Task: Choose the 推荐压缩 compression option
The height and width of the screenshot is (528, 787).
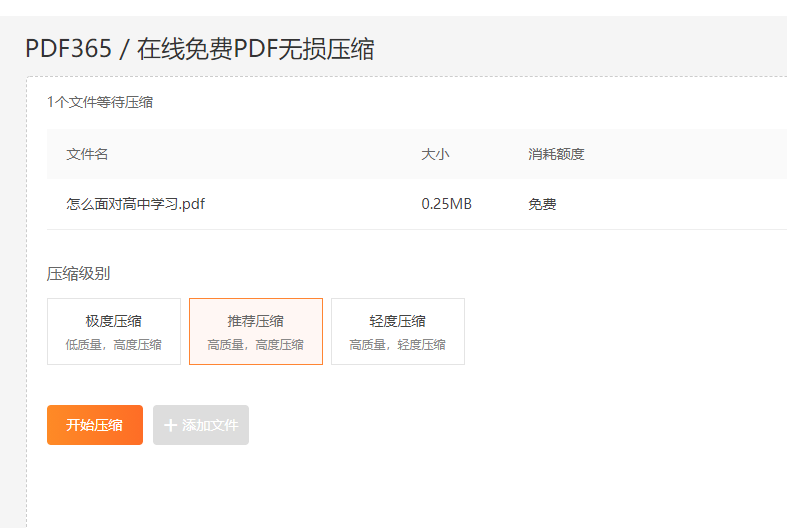Action: point(256,331)
